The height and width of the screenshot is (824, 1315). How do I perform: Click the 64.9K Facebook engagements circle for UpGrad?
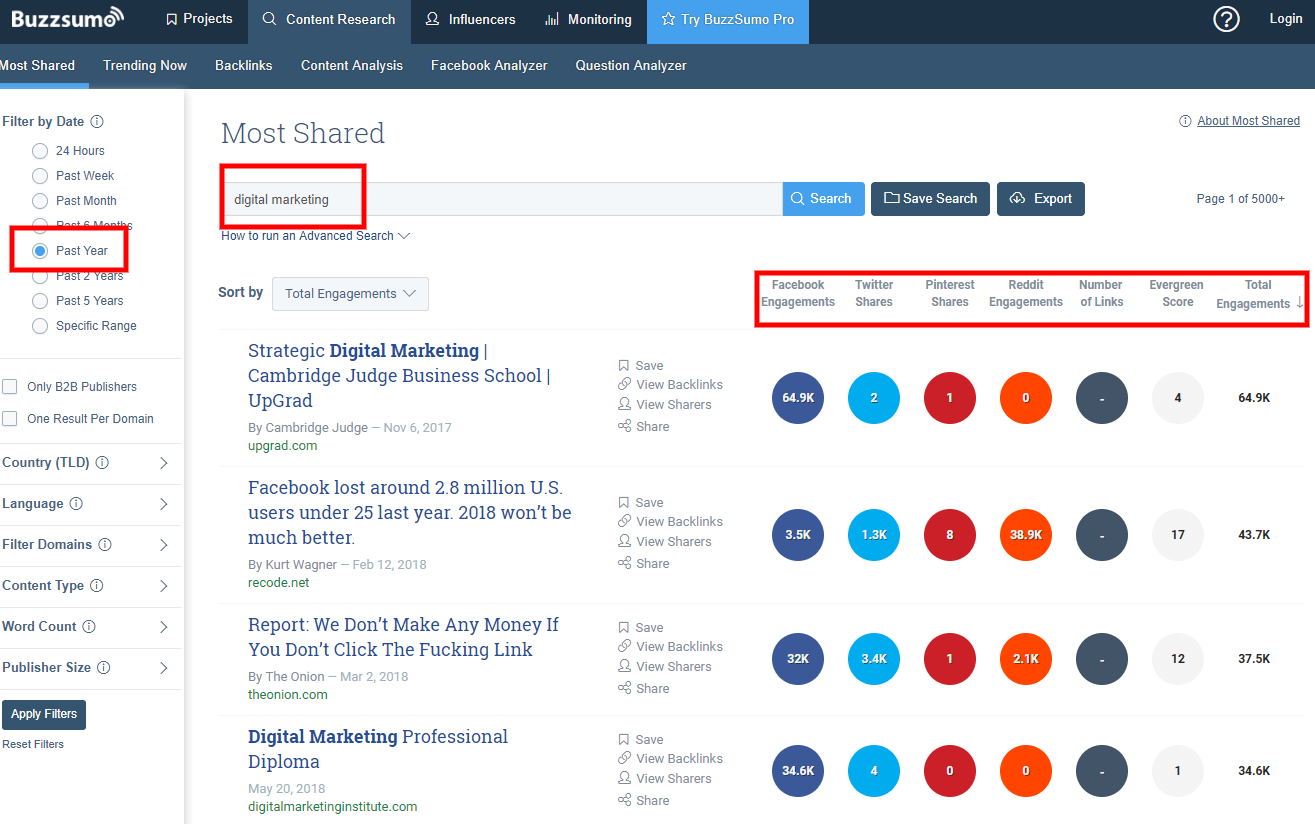(798, 398)
